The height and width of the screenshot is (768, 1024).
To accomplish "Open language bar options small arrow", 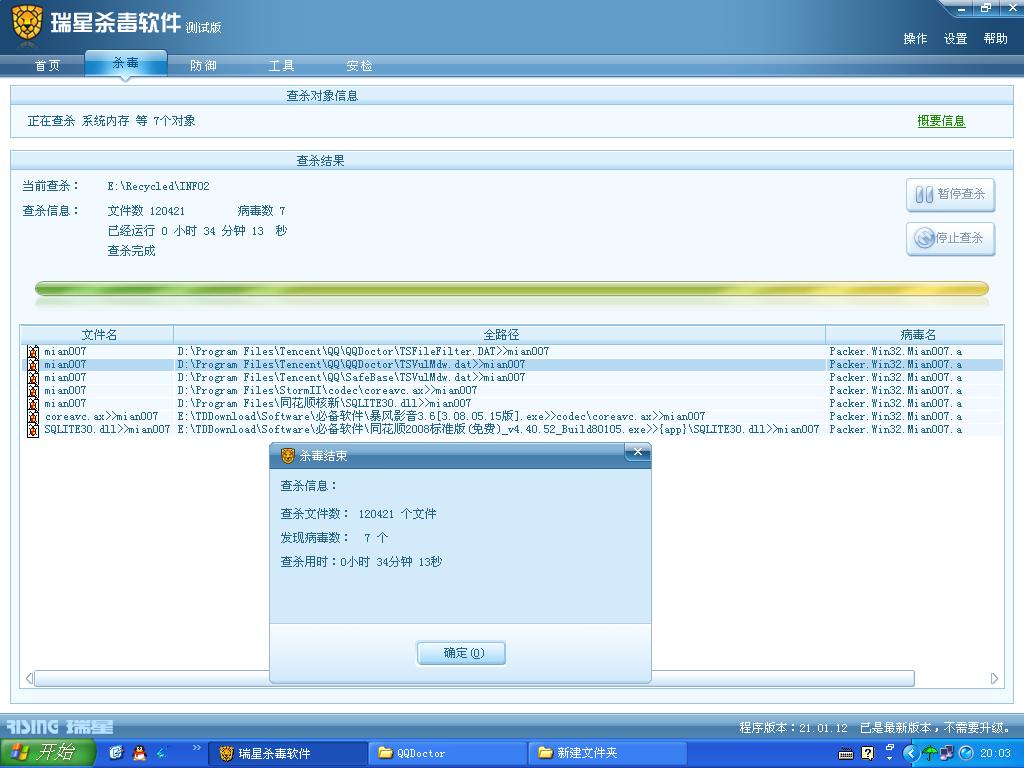I will [x=889, y=760].
